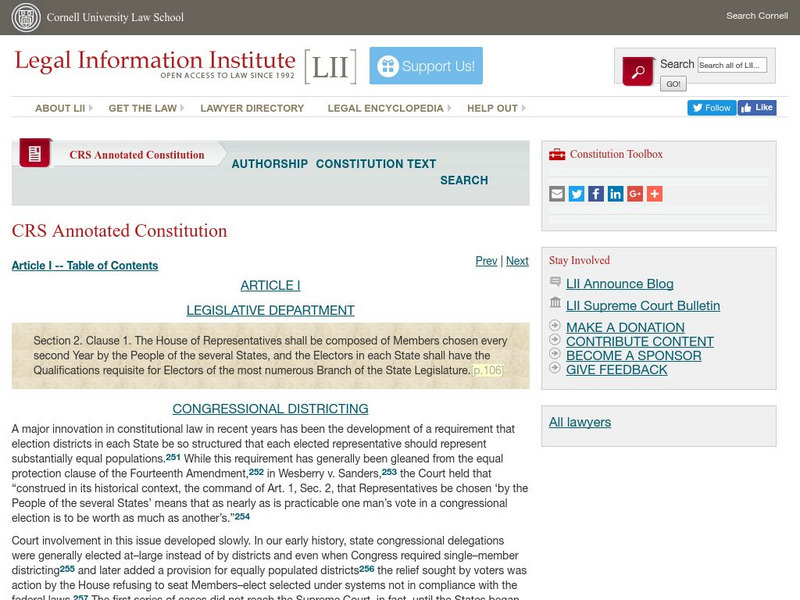Click the email share icon
The height and width of the screenshot is (600, 800).
(x=557, y=194)
